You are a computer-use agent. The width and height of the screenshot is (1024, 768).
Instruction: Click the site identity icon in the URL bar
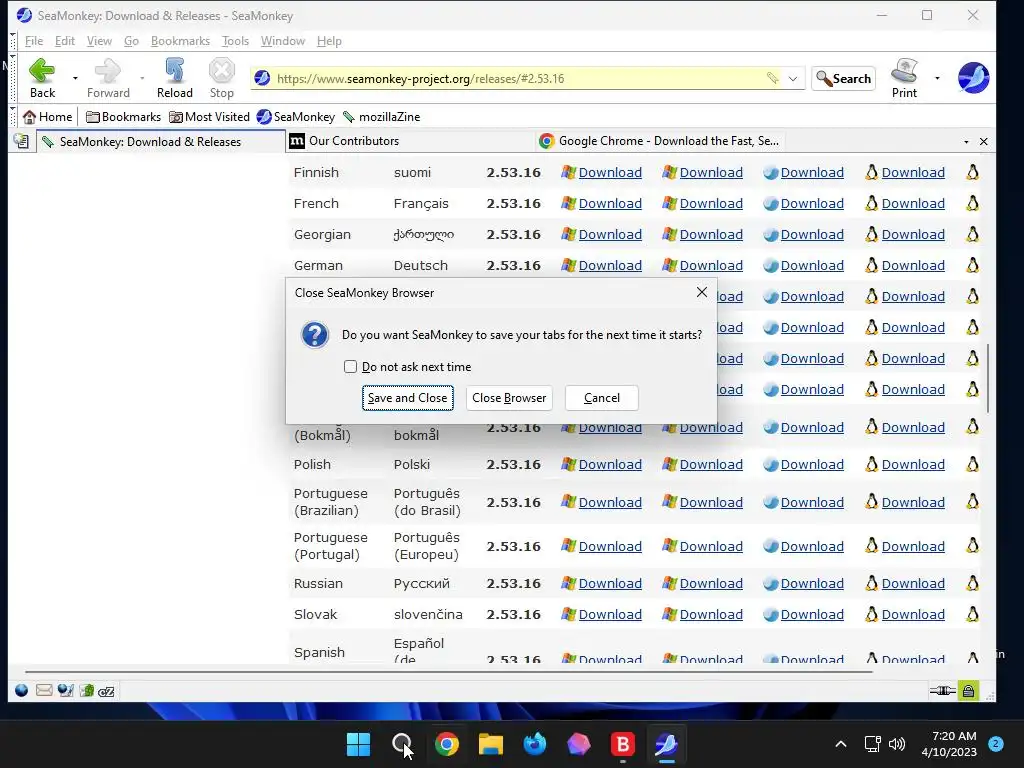[x=263, y=78]
